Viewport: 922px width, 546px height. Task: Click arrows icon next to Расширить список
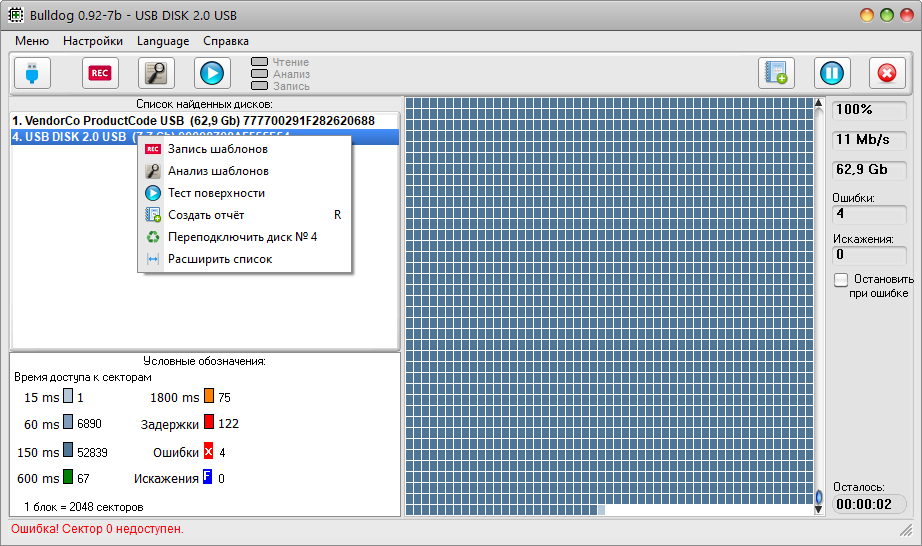pos(153,259)
